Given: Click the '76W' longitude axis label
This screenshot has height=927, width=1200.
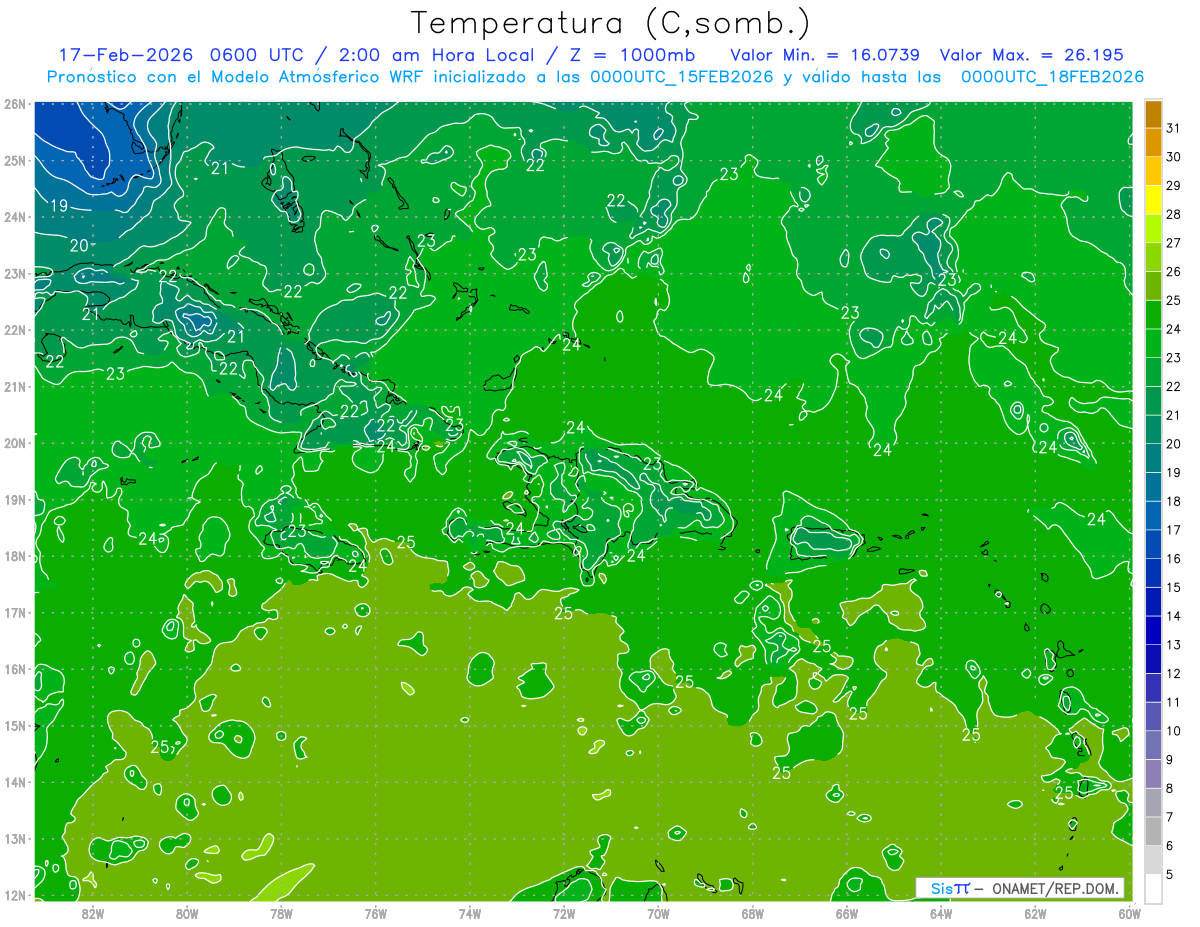Looking at the screenshot, I should pos(375,913).
